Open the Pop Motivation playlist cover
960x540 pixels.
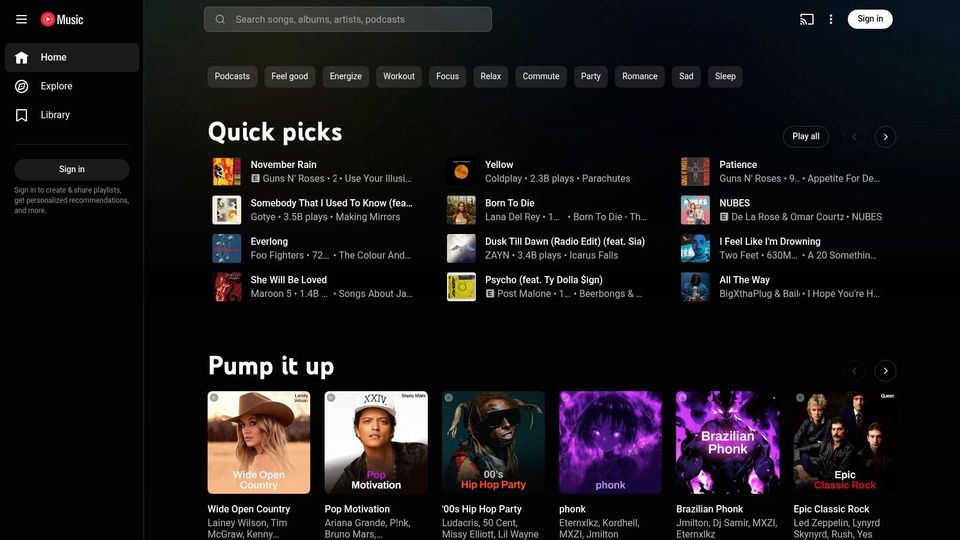tap(376, 443)
